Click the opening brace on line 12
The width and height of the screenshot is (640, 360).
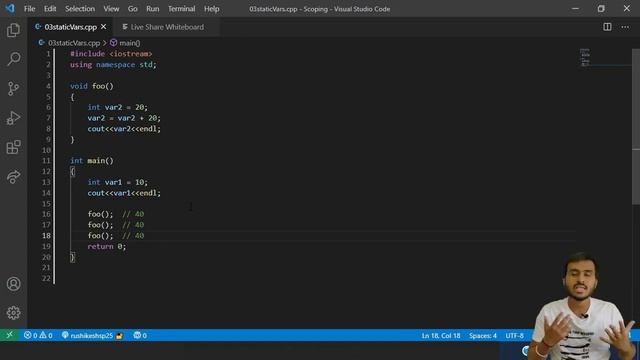(x=72, y=171)
